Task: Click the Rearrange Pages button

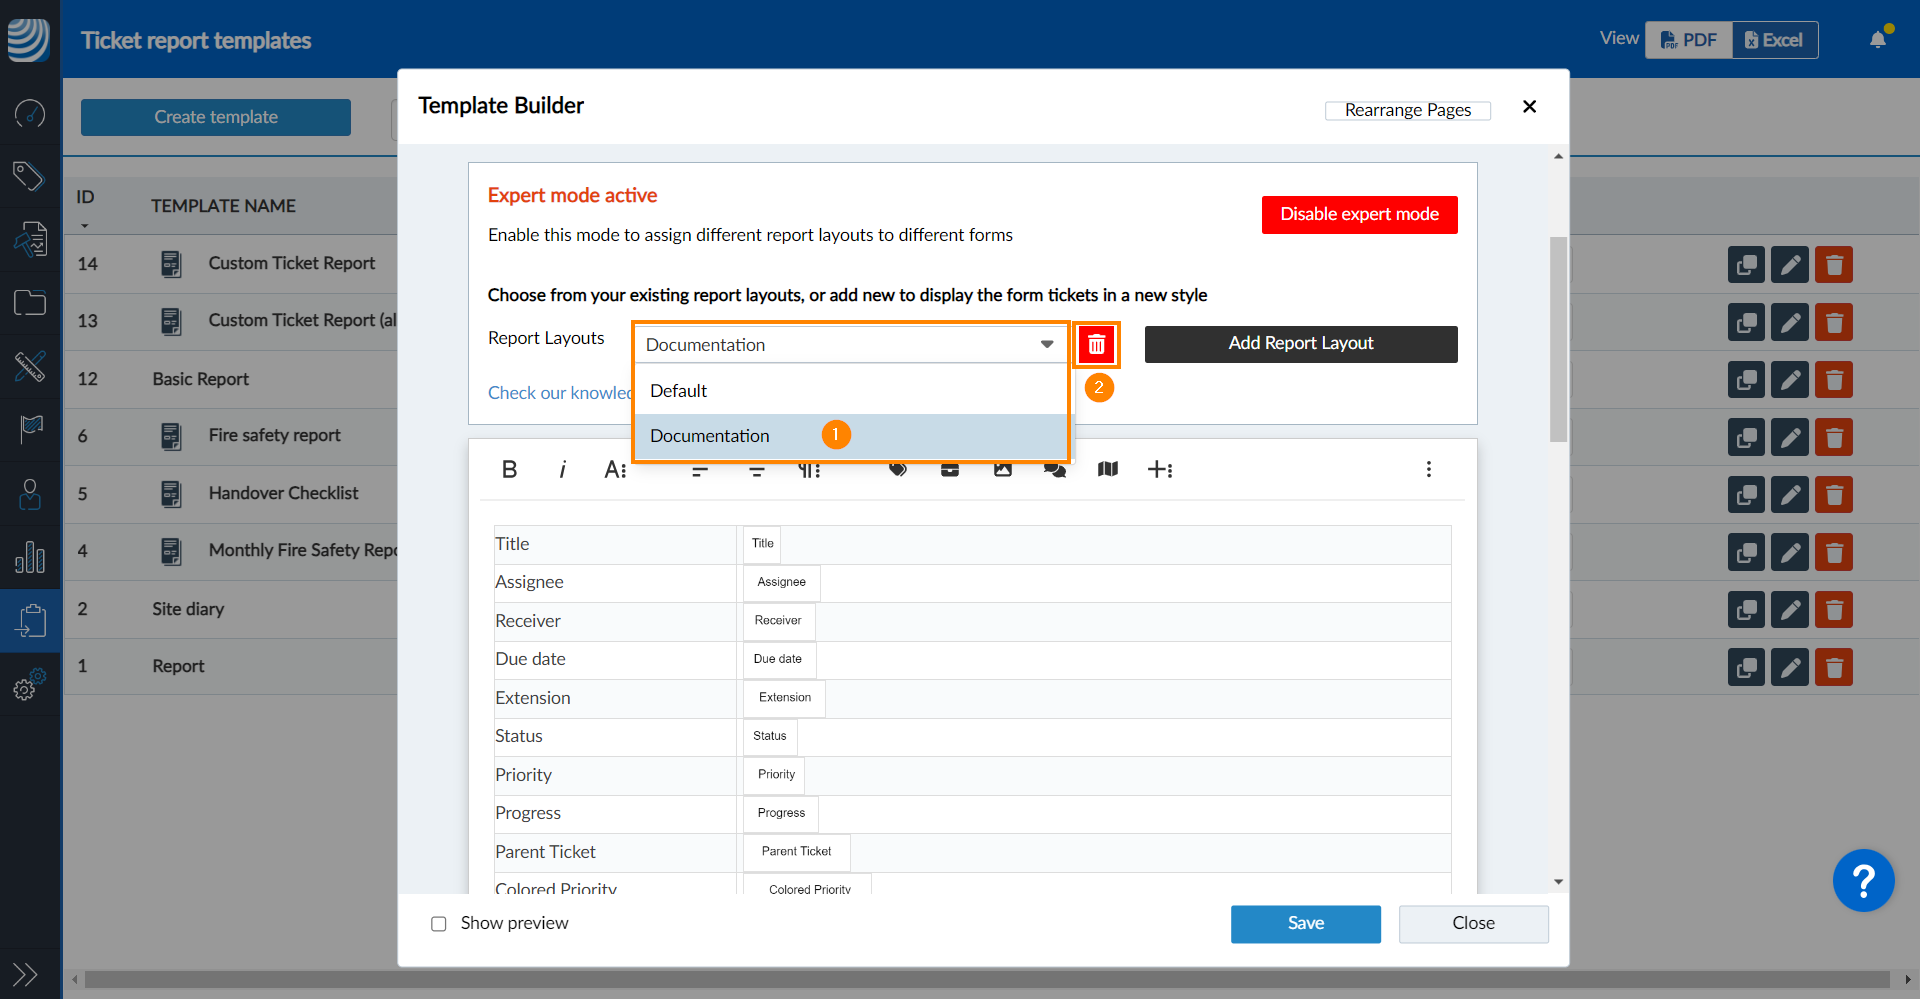Action: (x=1407, y=110)
